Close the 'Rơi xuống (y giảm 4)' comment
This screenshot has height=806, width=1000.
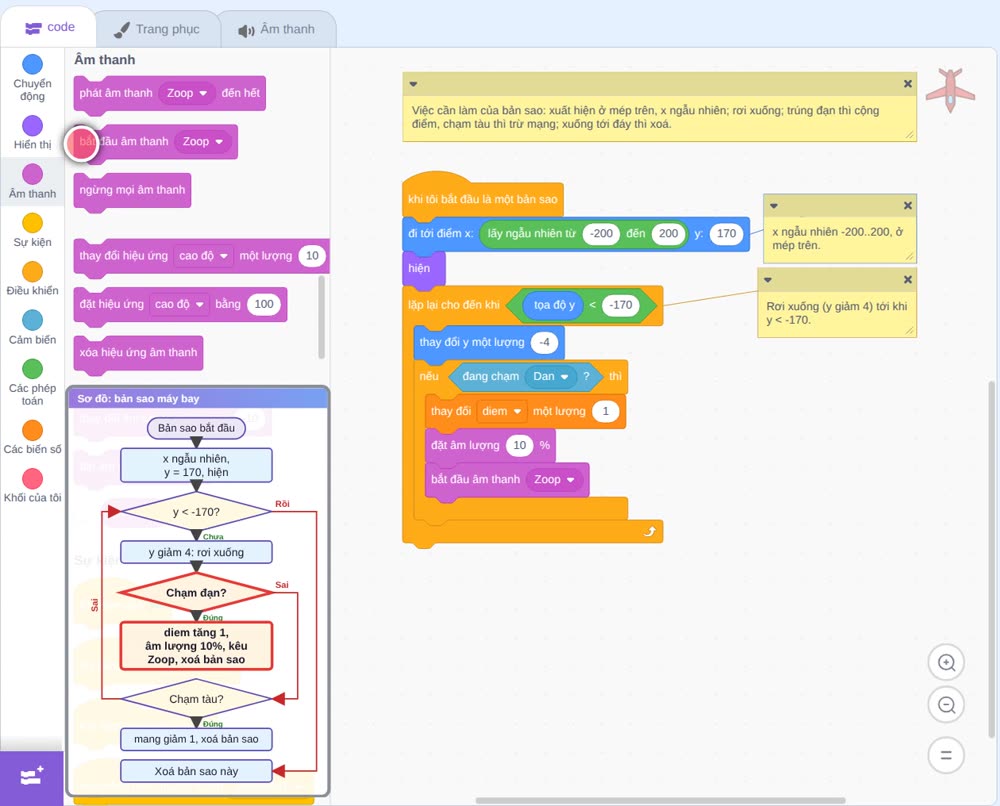coord(908,279)
